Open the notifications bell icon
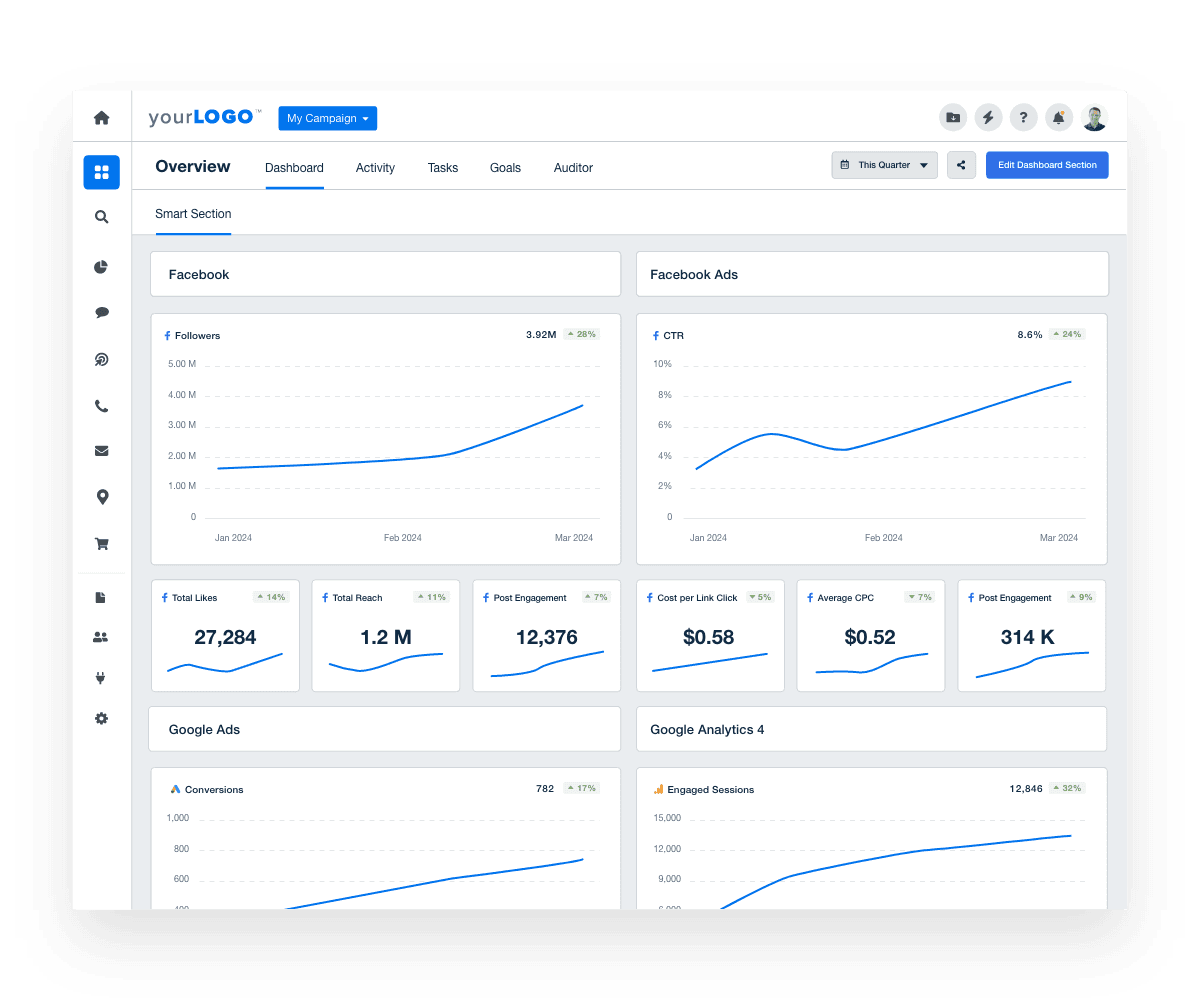The width and height of the screenshot is (1200, 1000). click(x=1058, y=118)
